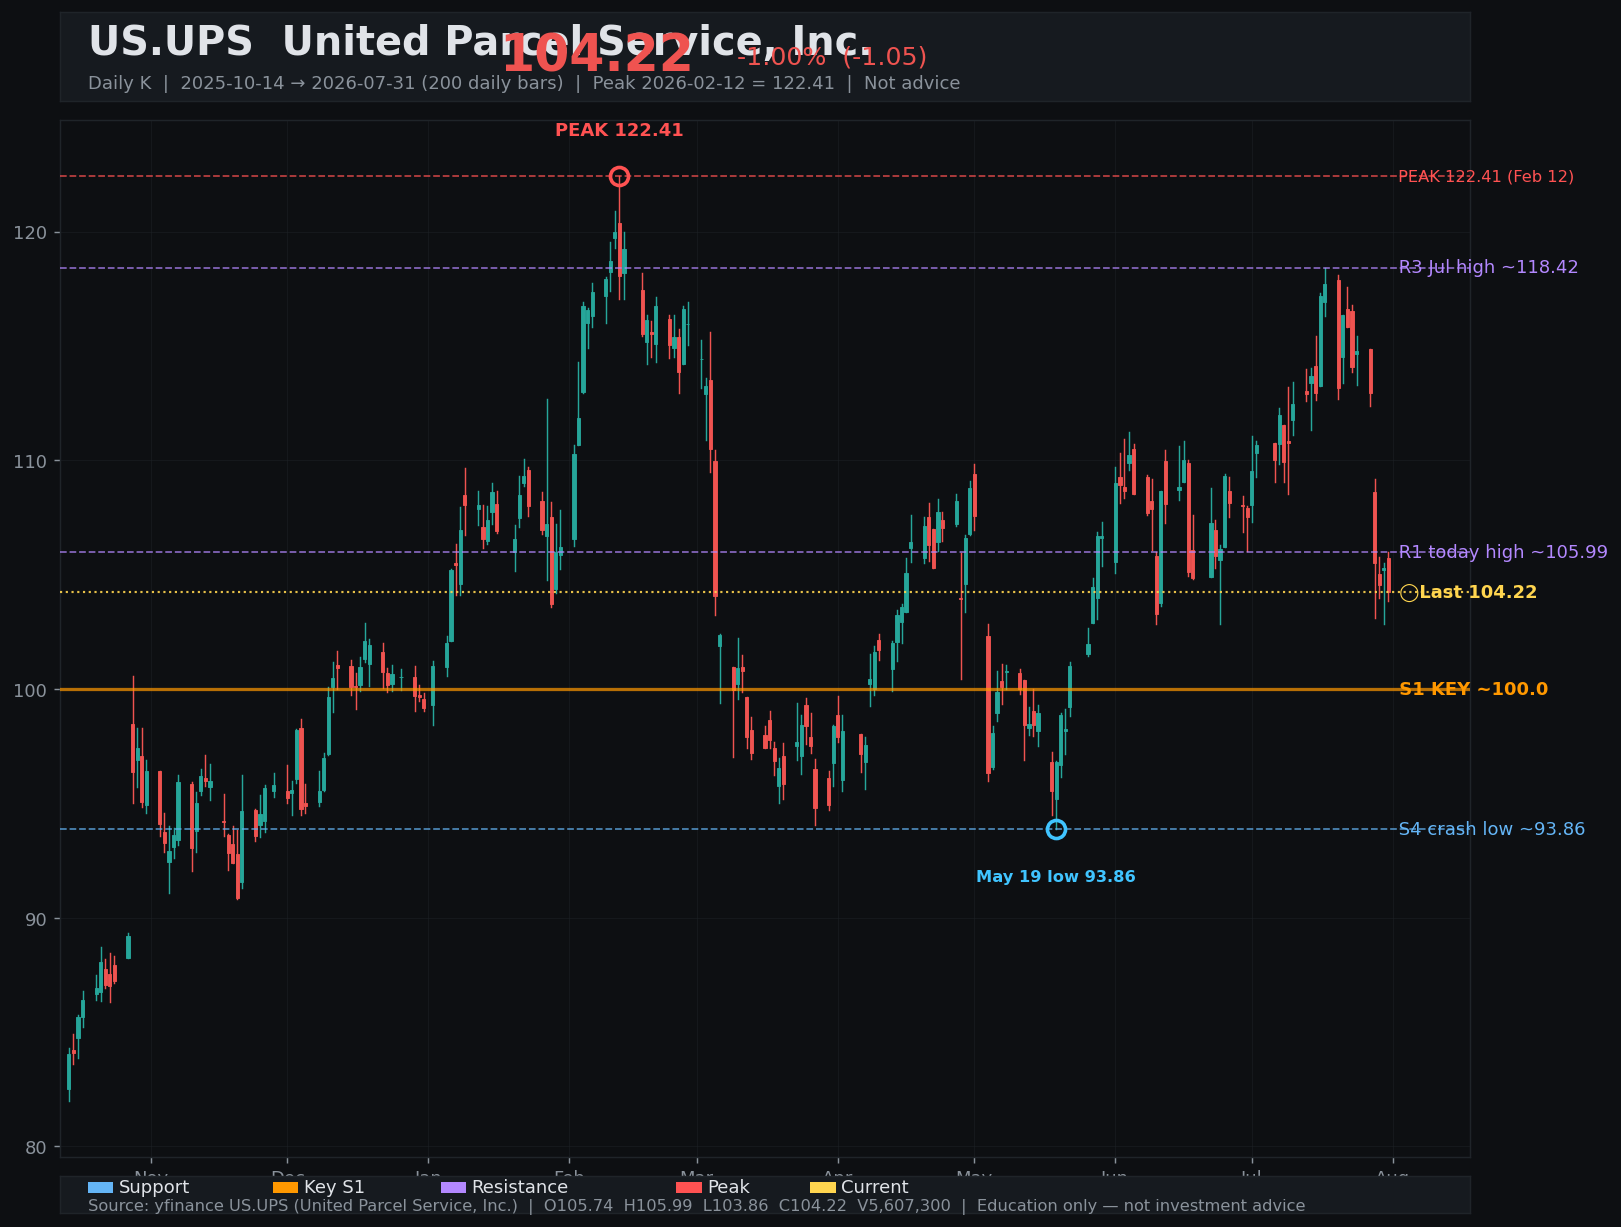Click the "S4 crash low ~93.86" label
Image resolution: width=1621 pixels, height=1227 pixels.
click(x=1491, y=829)
